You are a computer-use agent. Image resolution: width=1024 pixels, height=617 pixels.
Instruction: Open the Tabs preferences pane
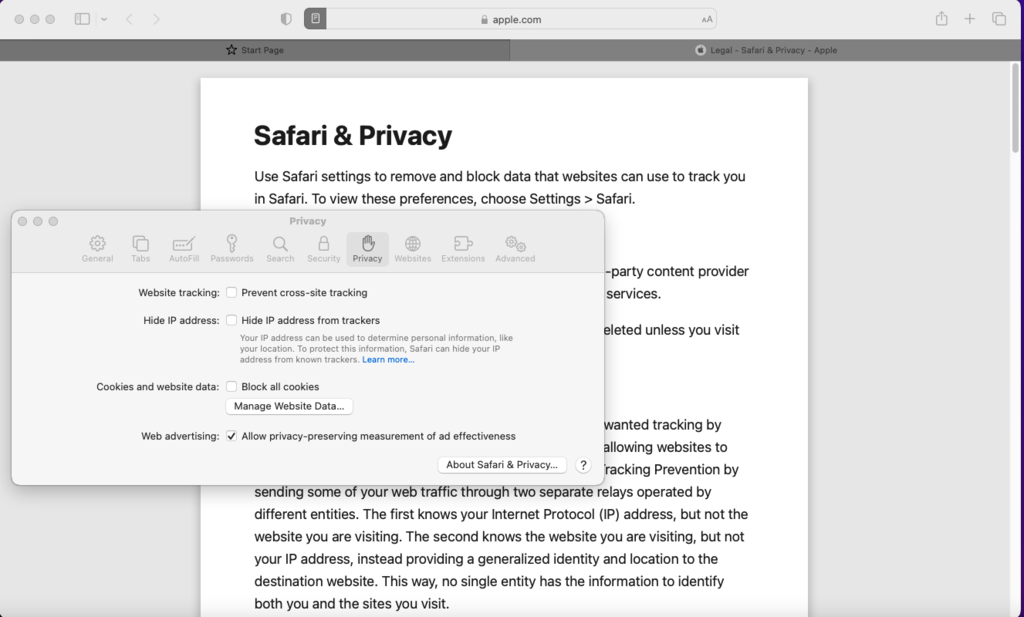pos(140,249)
